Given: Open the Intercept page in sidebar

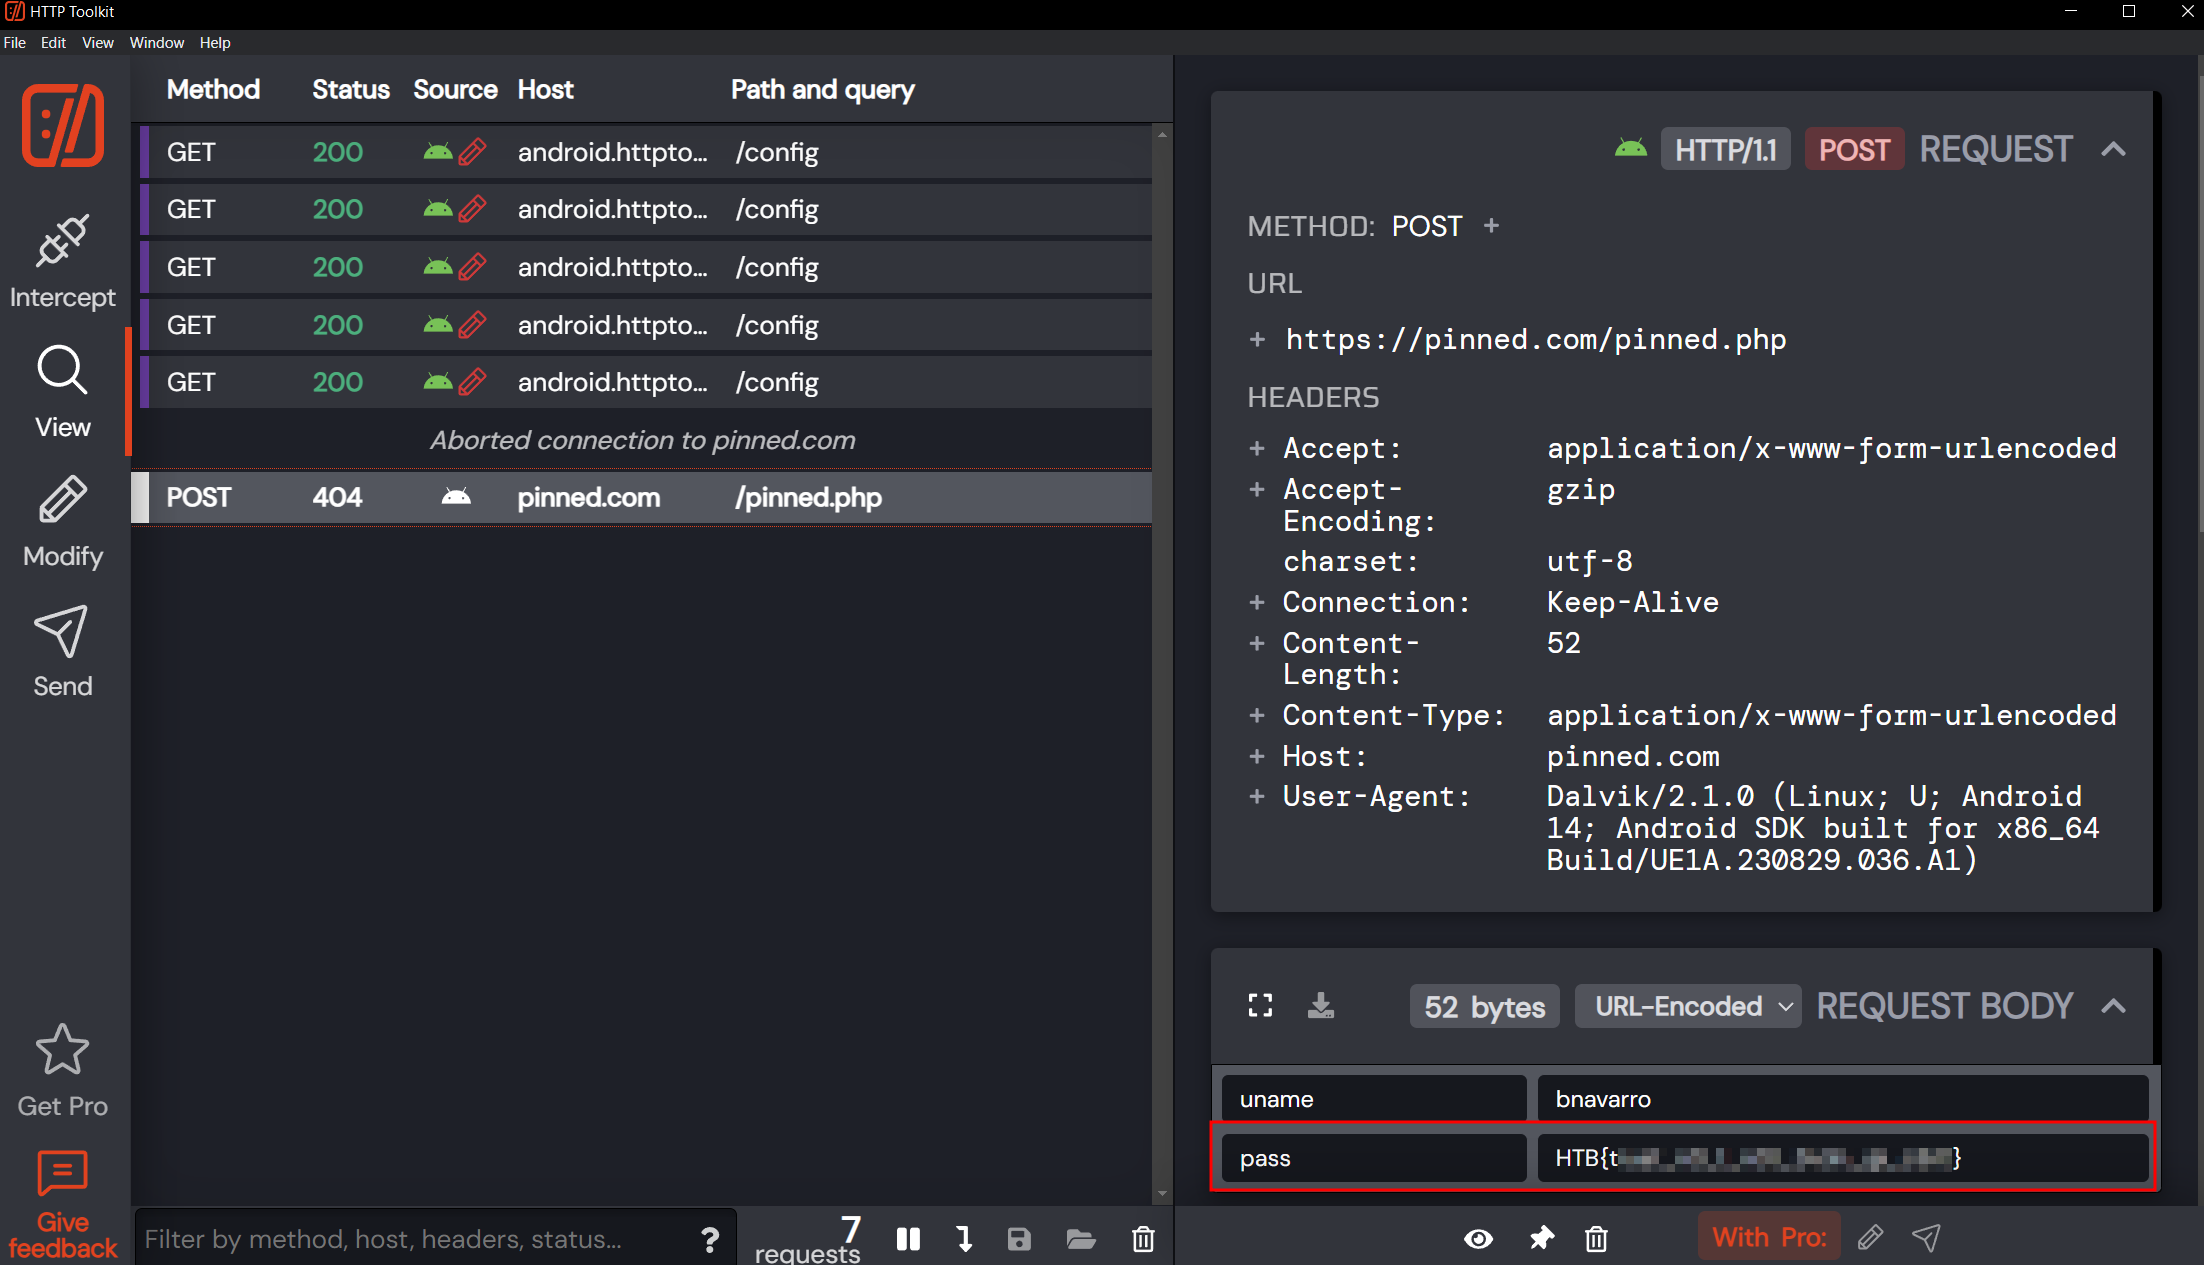Looking at the screenshot, I should tap(62, 262).
